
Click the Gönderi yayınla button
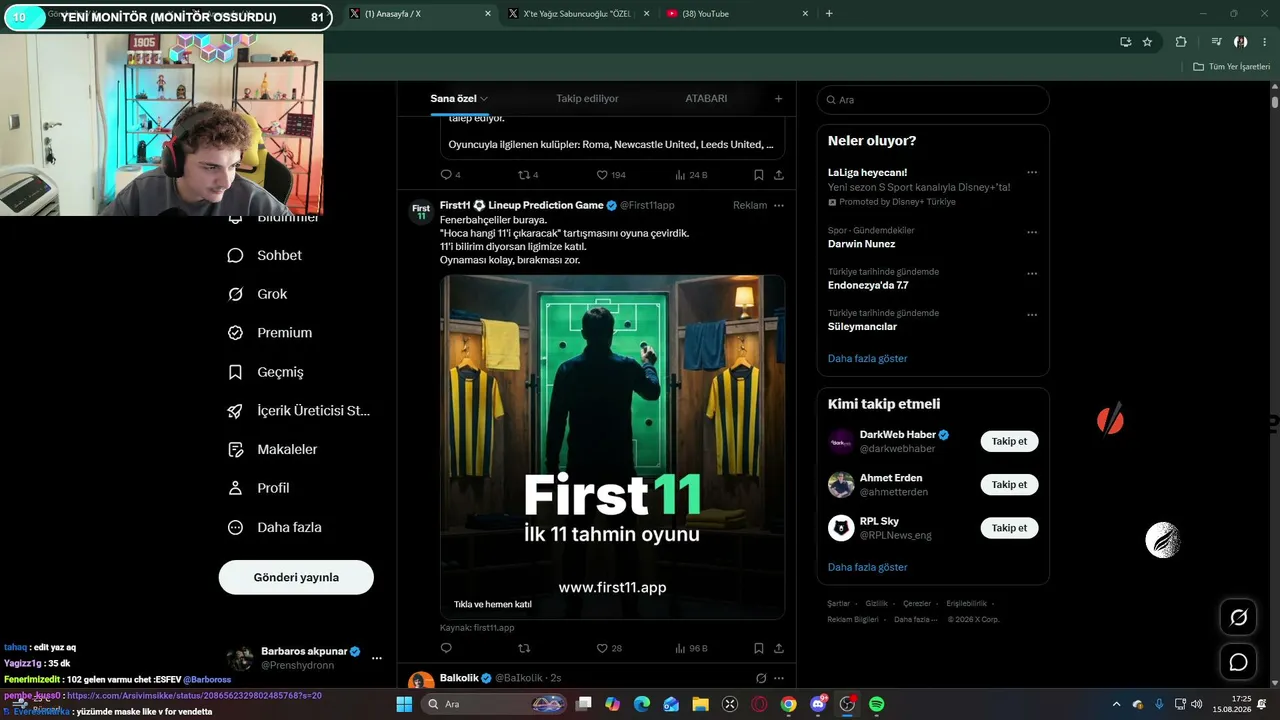pos(296,577)
